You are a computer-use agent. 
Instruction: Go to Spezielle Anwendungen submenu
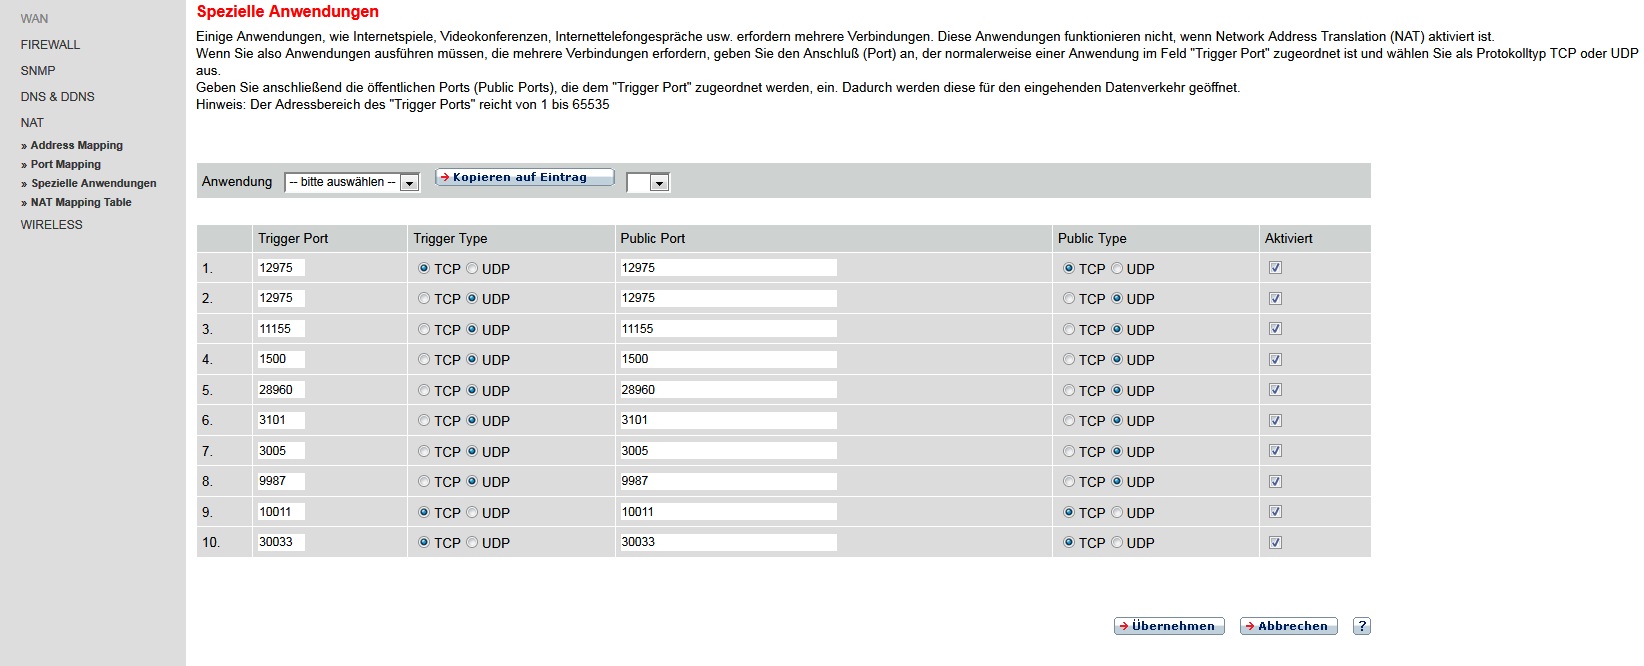click(93, 183)
